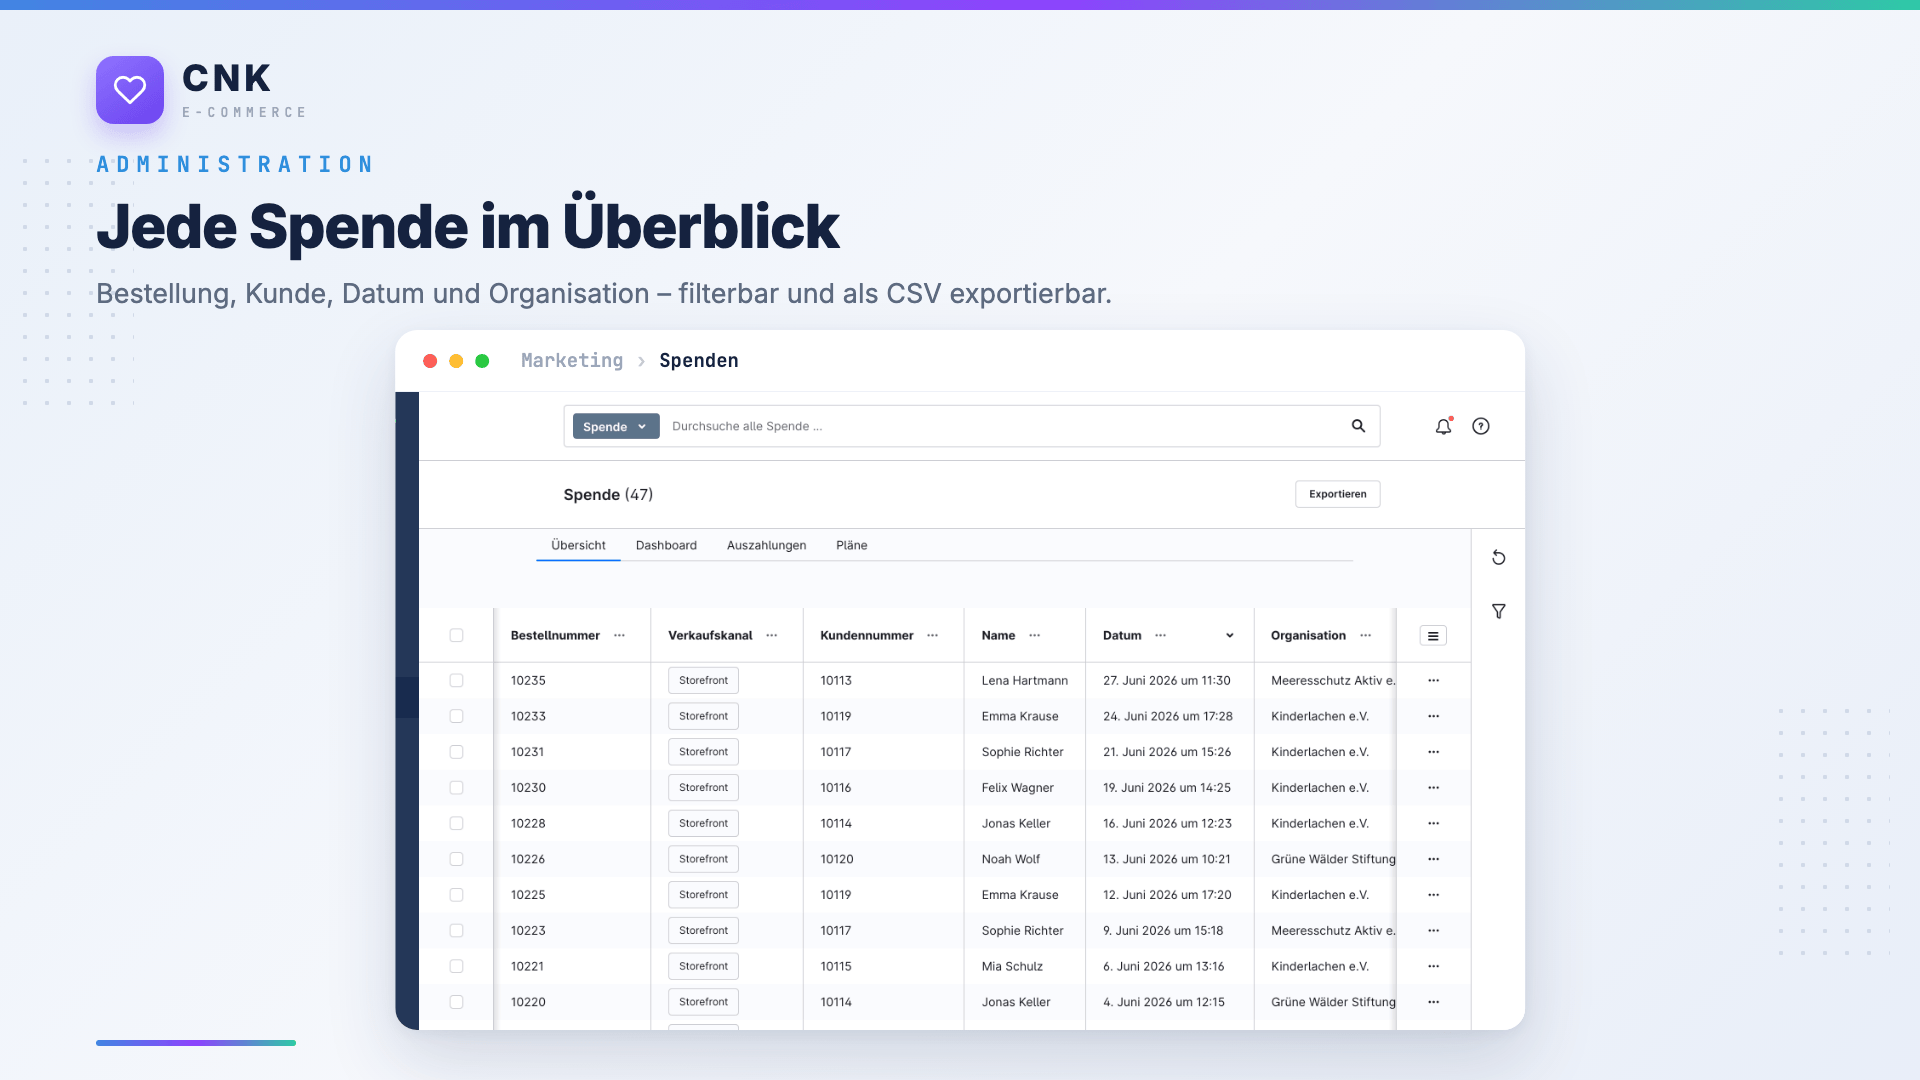1920x1080 pixels.
Task: Check the box for order 10233
Action: click(x=456, y=716)
